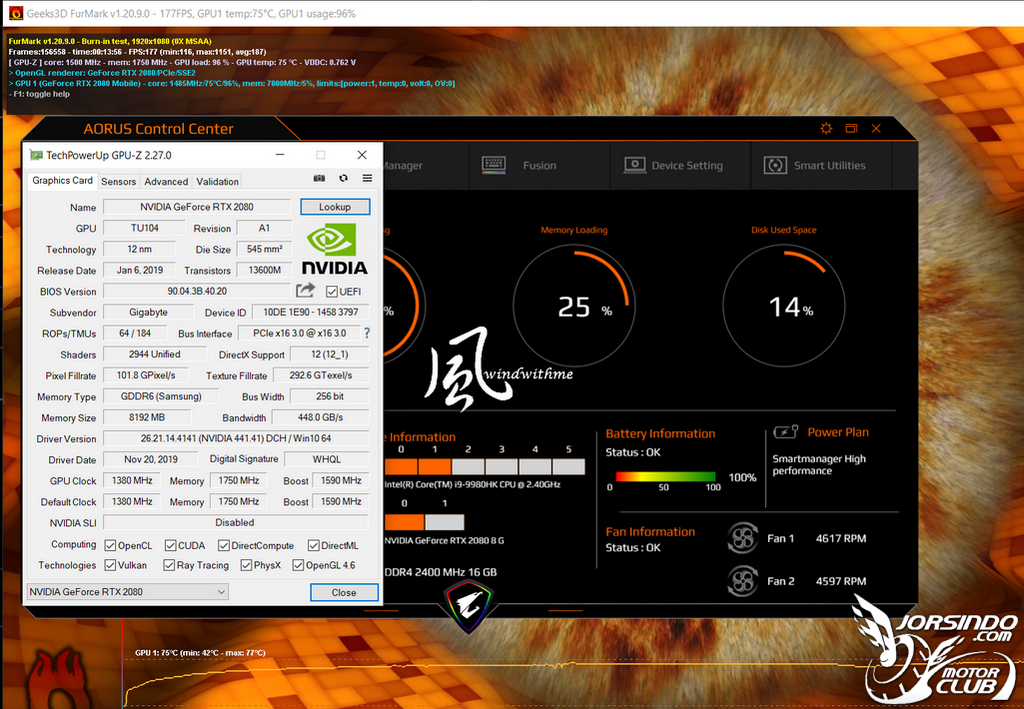The image size is (1024, 709).
Task: Click the GPU usage level bar
Action: coord(424,522)
